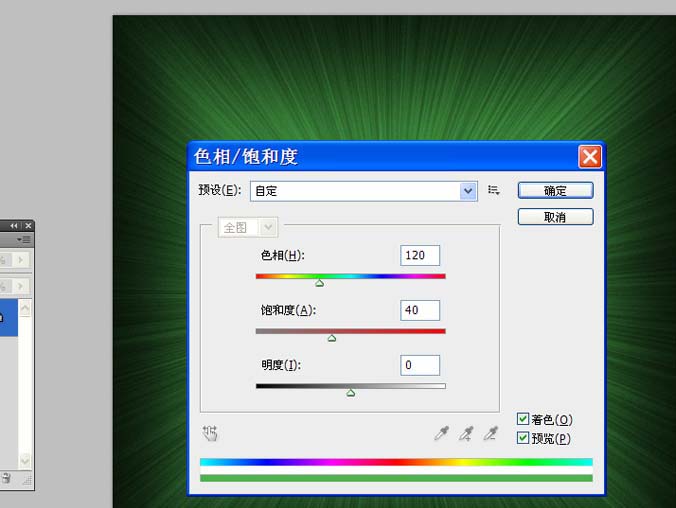This screenshot has width=676, height=508.
Task: Open the 预设 preset dropdown showing 自定
Action: (x=363, y=191)
